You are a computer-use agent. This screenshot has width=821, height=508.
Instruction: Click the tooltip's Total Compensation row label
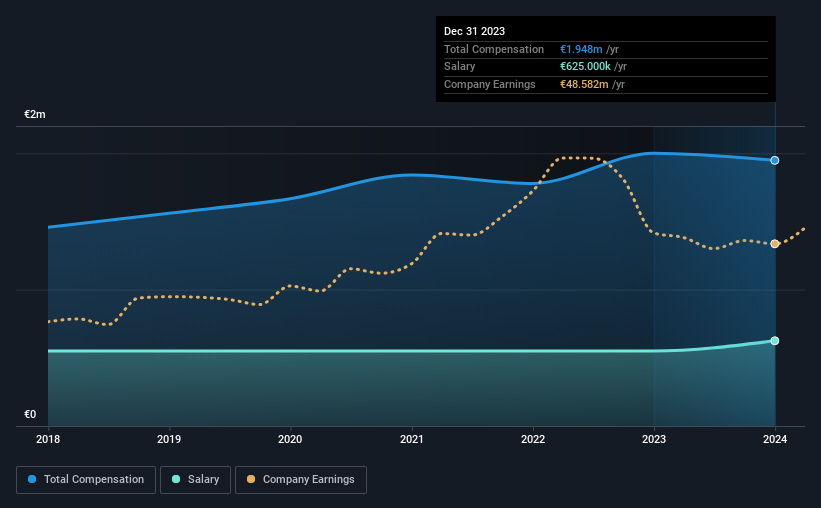tap(494, 49)
